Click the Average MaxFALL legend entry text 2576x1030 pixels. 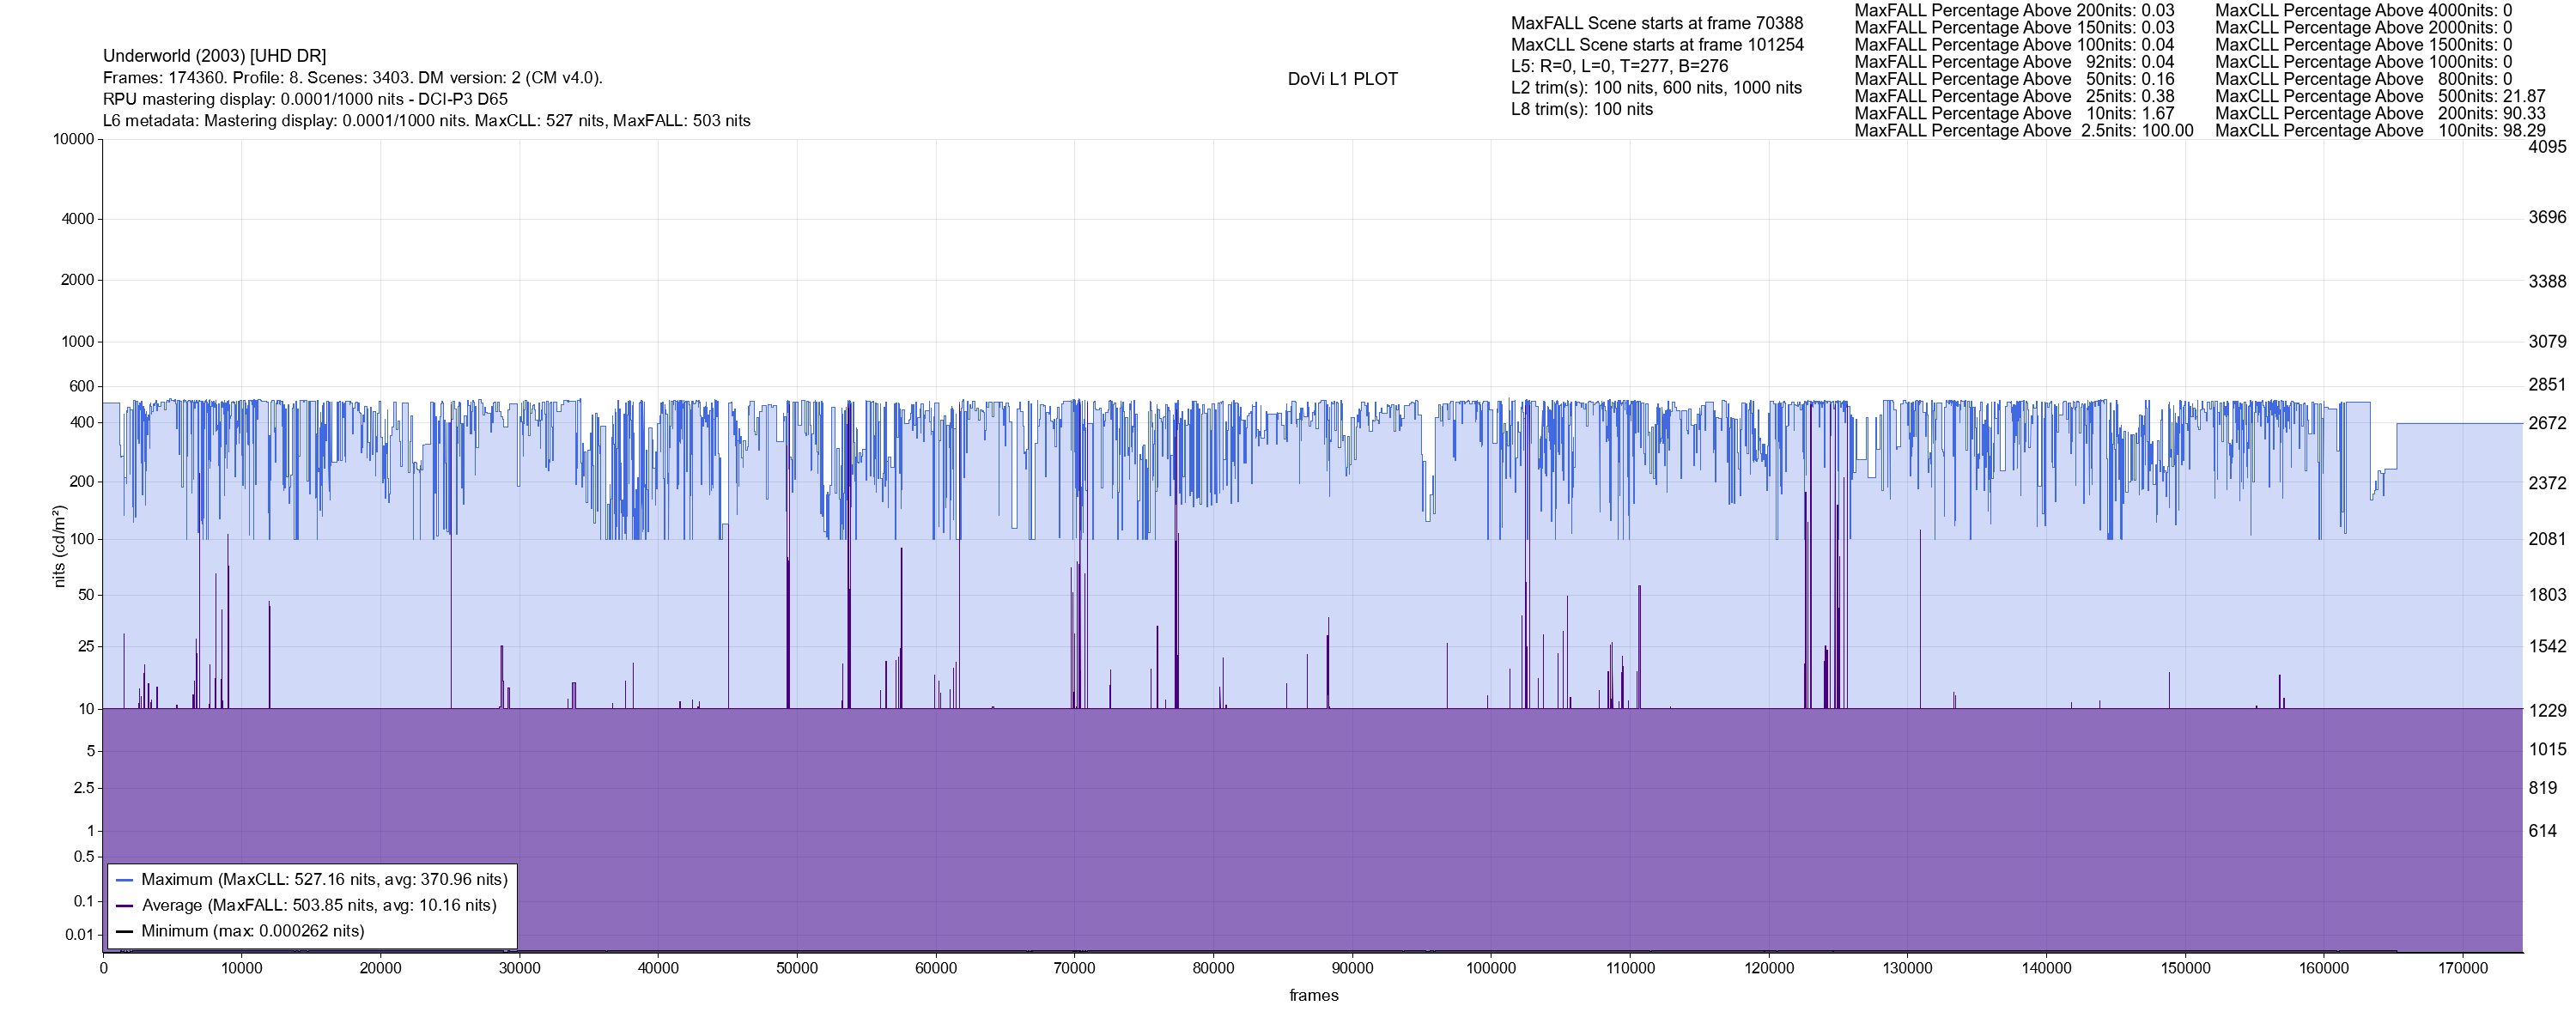(319, 906)
